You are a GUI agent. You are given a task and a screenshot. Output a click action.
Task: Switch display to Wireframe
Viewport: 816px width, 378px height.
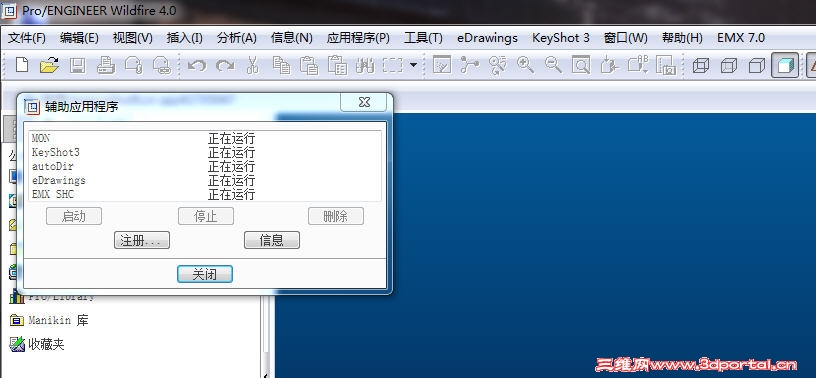coord(701,66)
